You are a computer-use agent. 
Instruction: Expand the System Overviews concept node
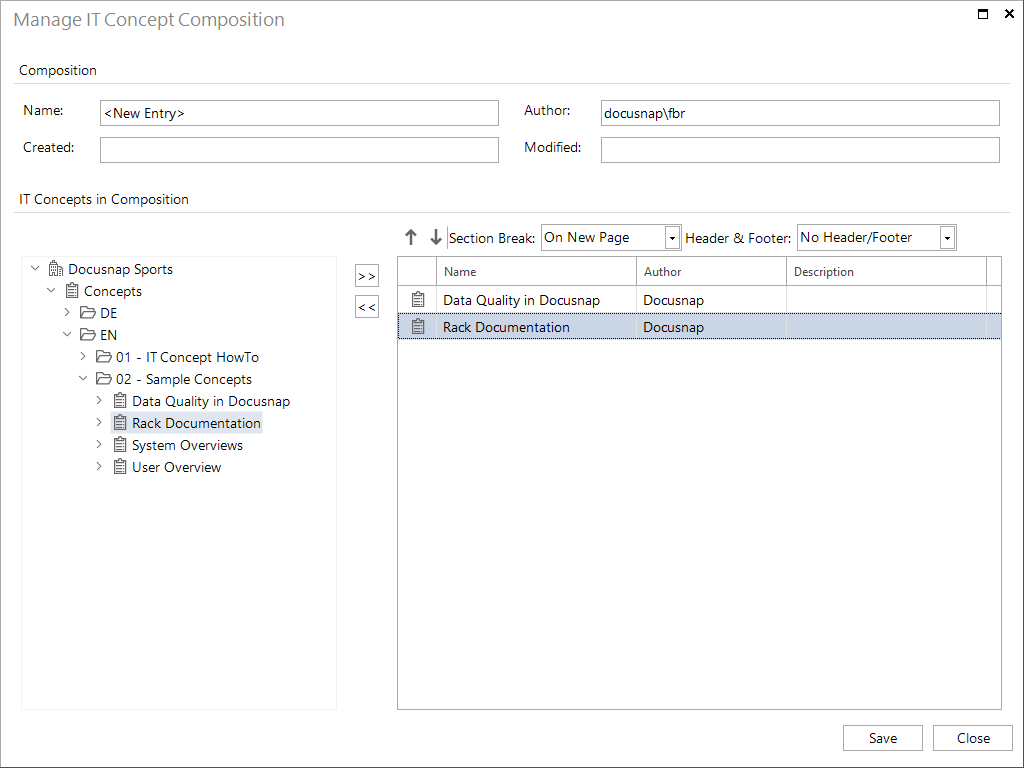99,444
